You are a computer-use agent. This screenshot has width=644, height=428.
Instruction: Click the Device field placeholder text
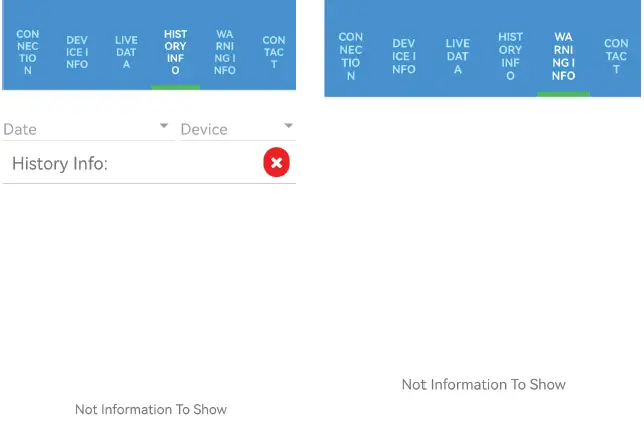click(204, 129)
